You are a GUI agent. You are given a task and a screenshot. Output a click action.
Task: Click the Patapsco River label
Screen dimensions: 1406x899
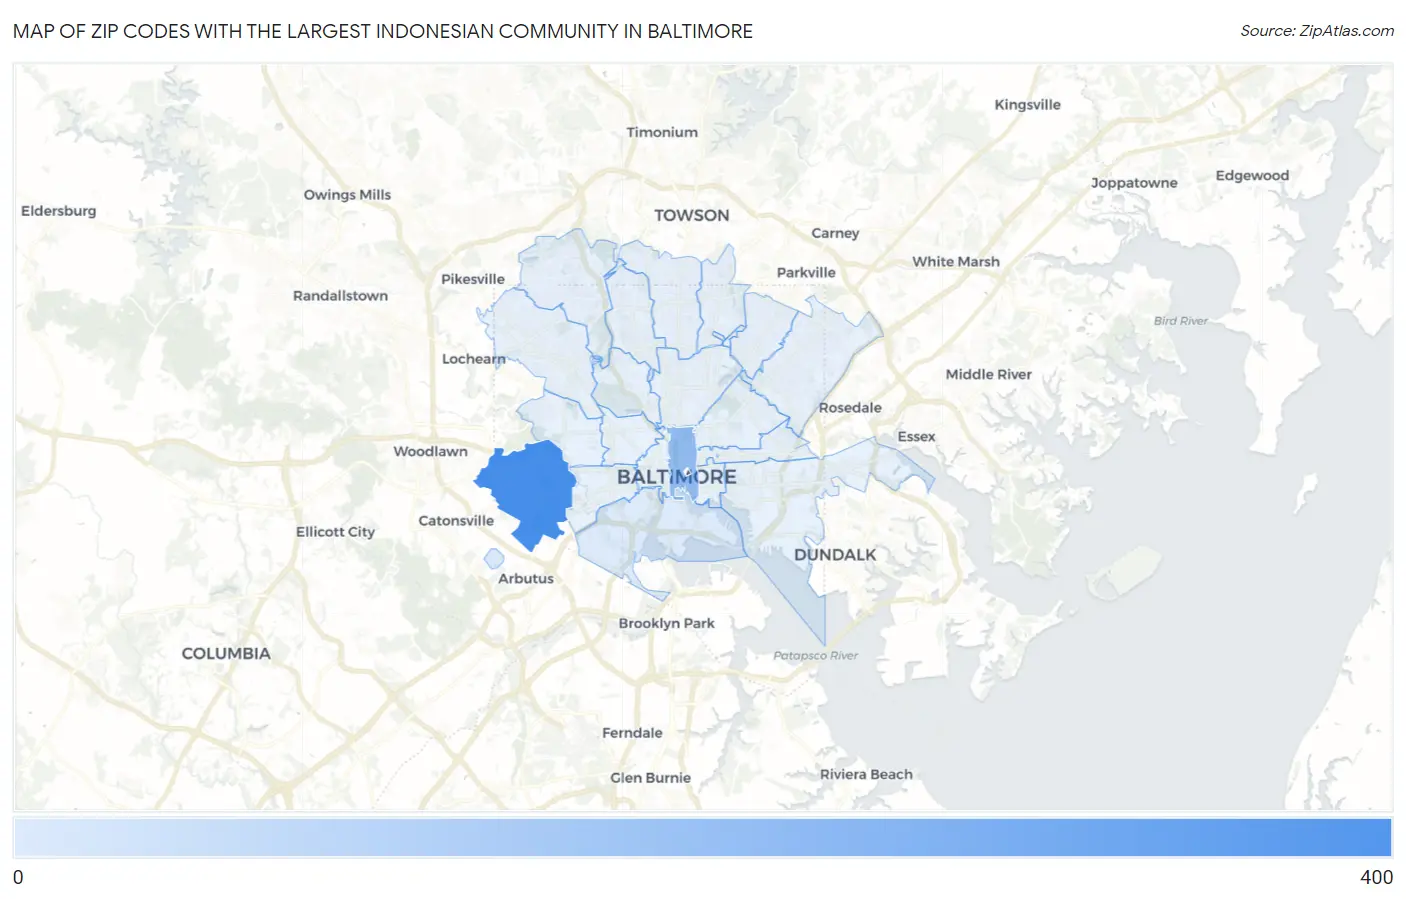coord(816,656)
